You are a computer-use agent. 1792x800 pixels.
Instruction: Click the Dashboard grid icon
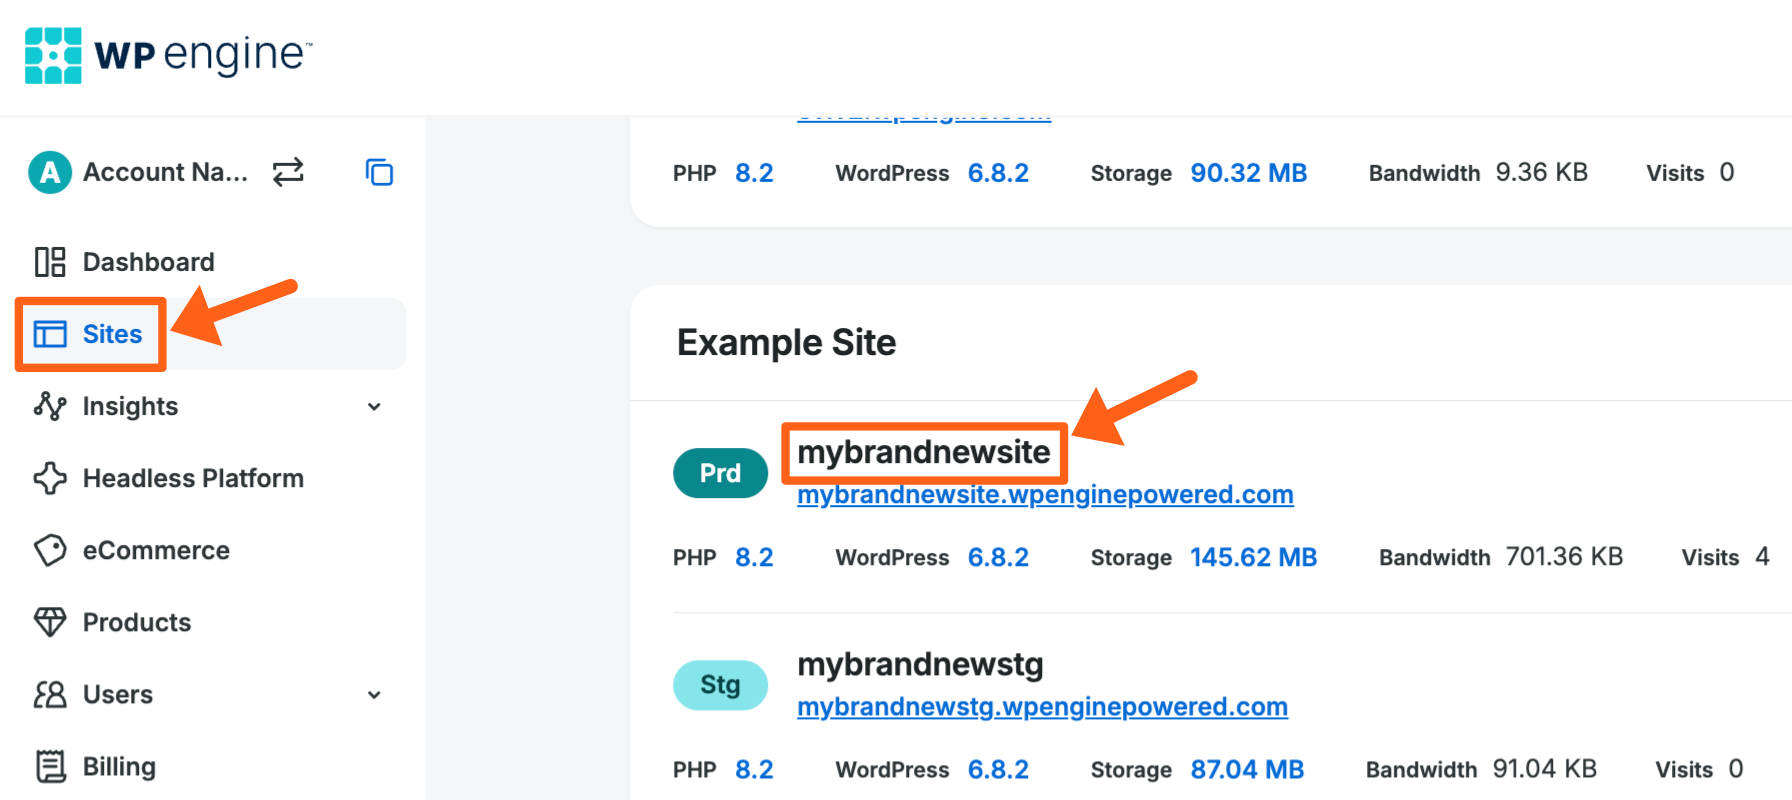50,262
